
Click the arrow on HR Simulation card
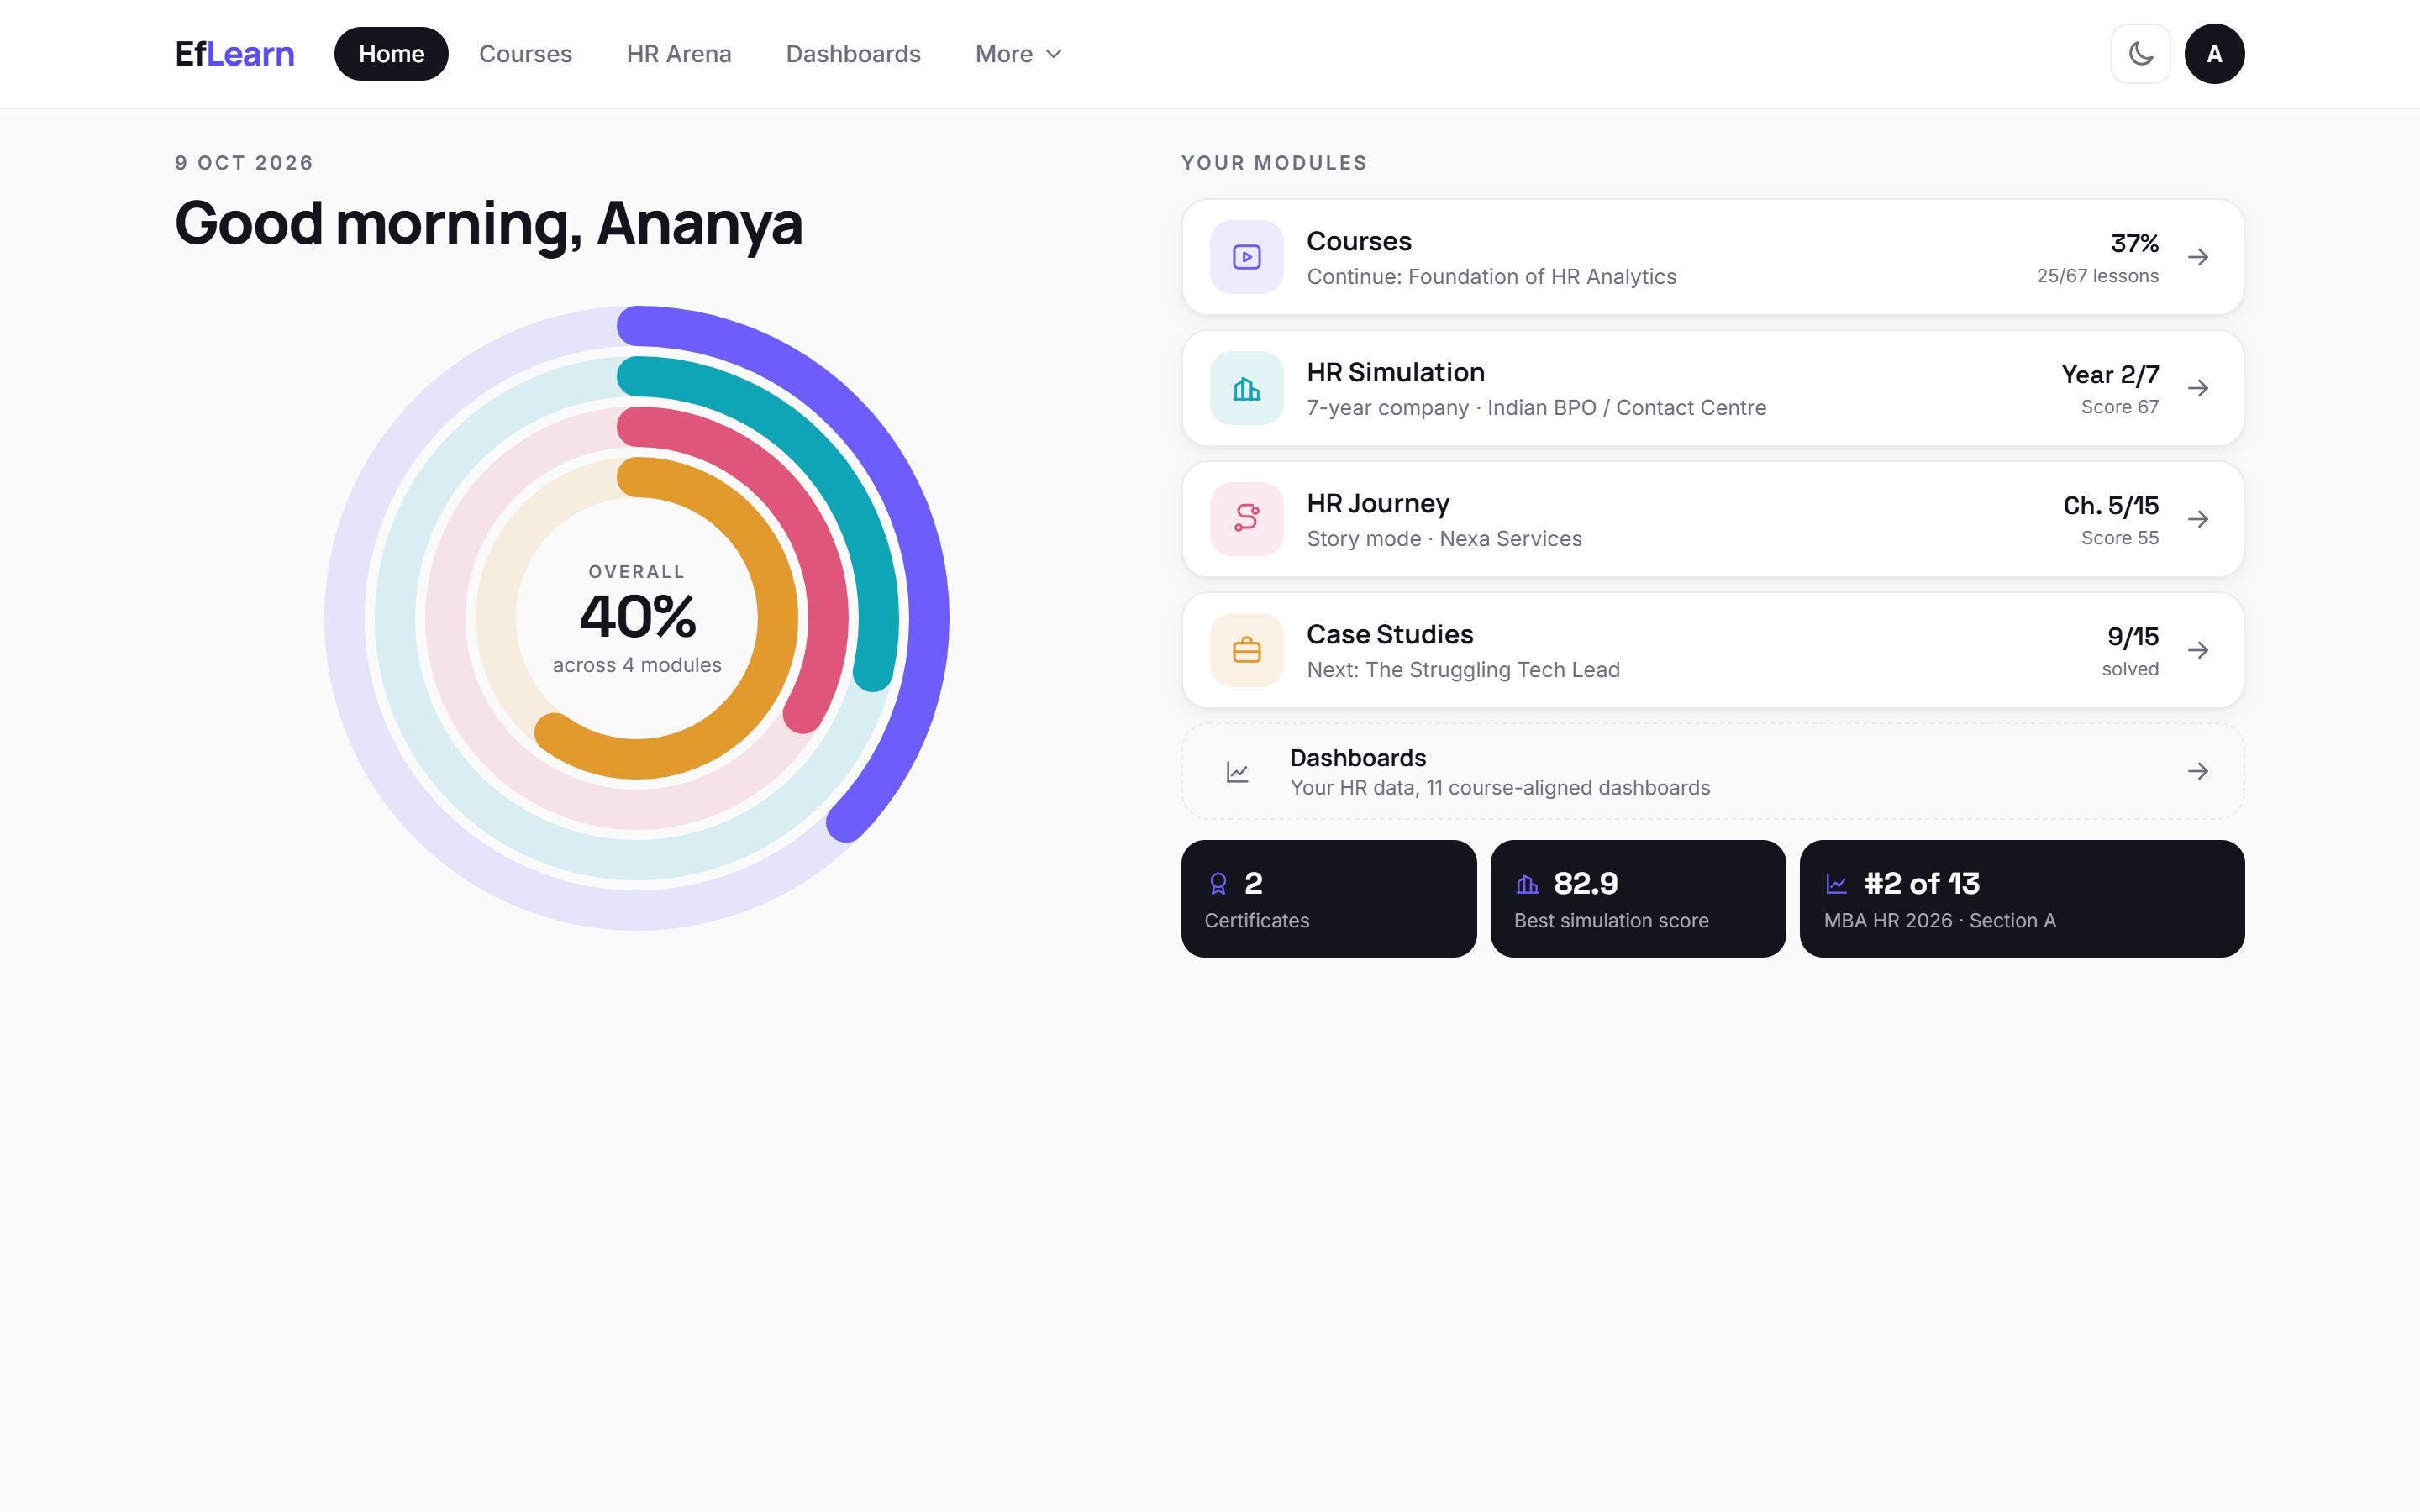pyautogui.click(x=2197, y=388)
